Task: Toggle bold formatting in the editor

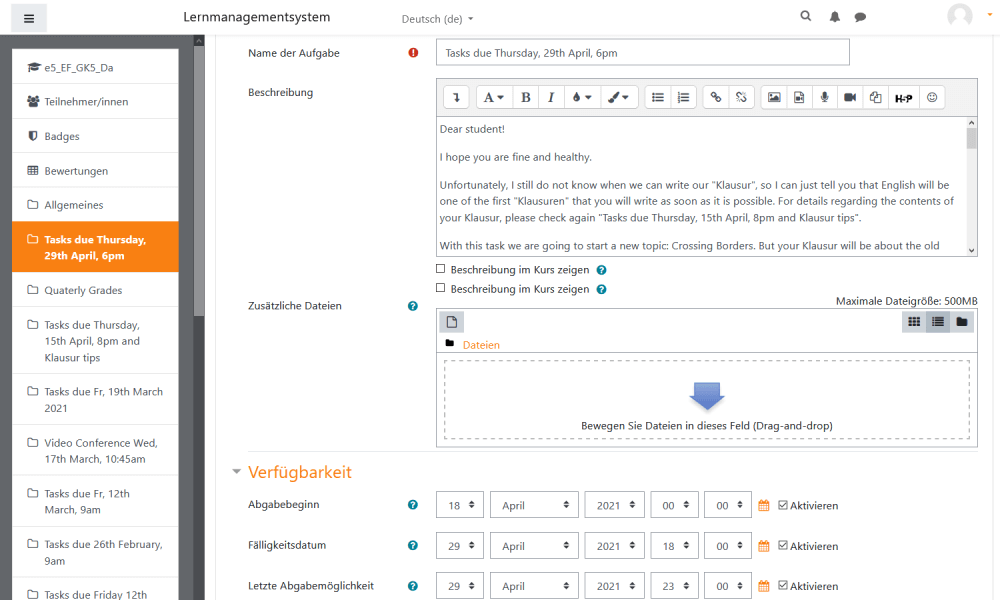Action: 526,97
